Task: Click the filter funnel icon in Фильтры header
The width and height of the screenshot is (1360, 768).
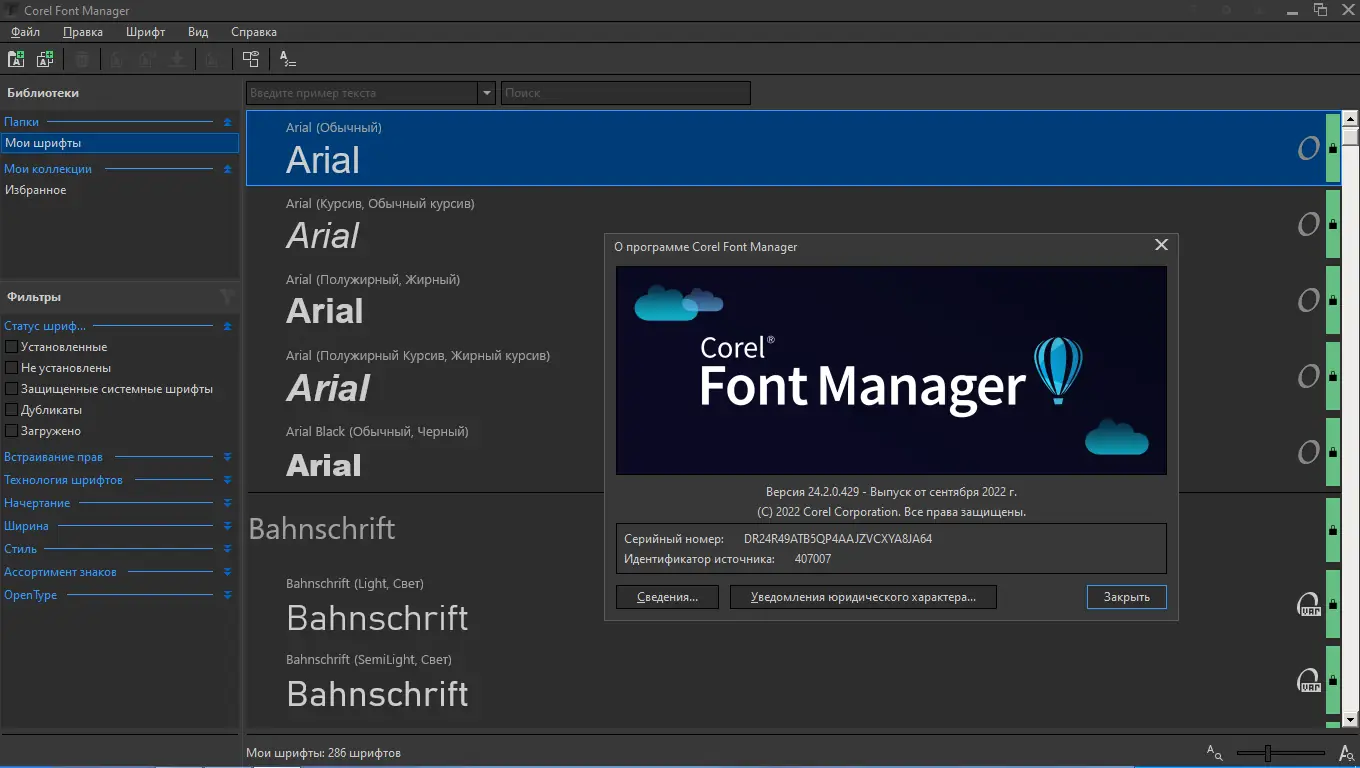Action: pyautogui.click(x=227, y=297)
